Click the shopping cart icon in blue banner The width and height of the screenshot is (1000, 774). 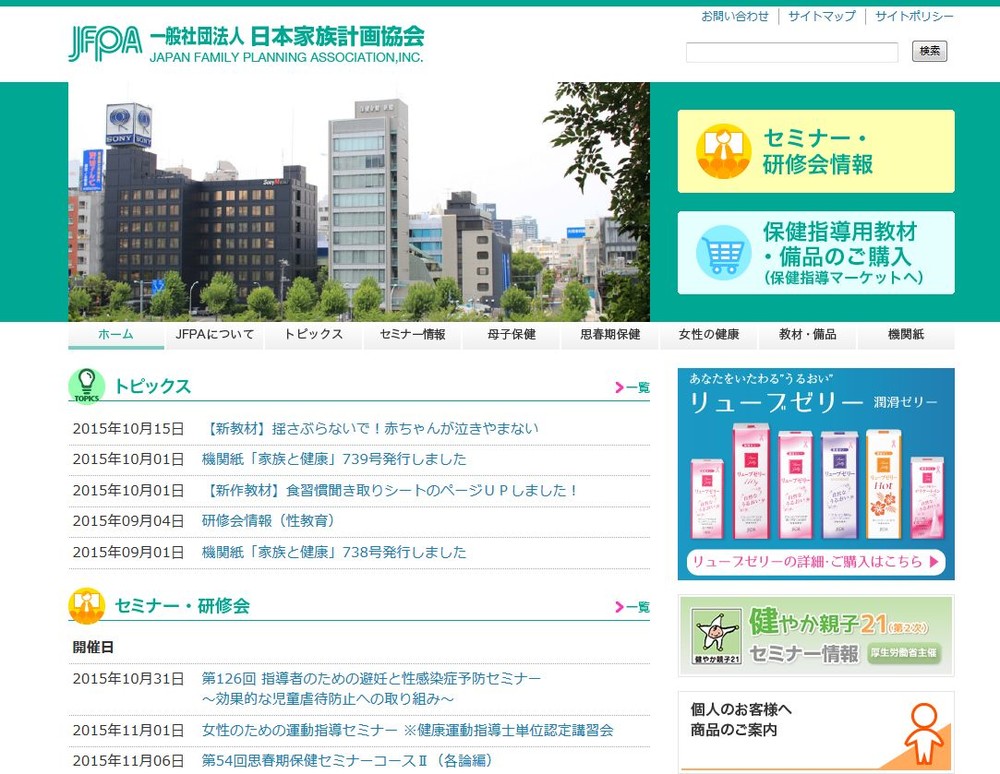(723, 252)
